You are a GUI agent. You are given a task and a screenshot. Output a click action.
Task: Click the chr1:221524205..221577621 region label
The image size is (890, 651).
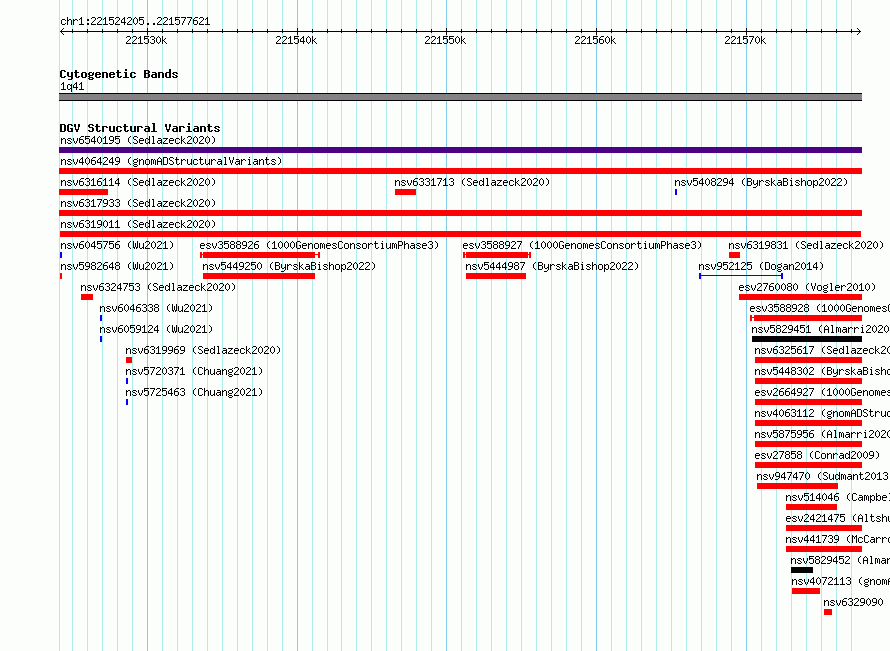(x=135, y=22)
